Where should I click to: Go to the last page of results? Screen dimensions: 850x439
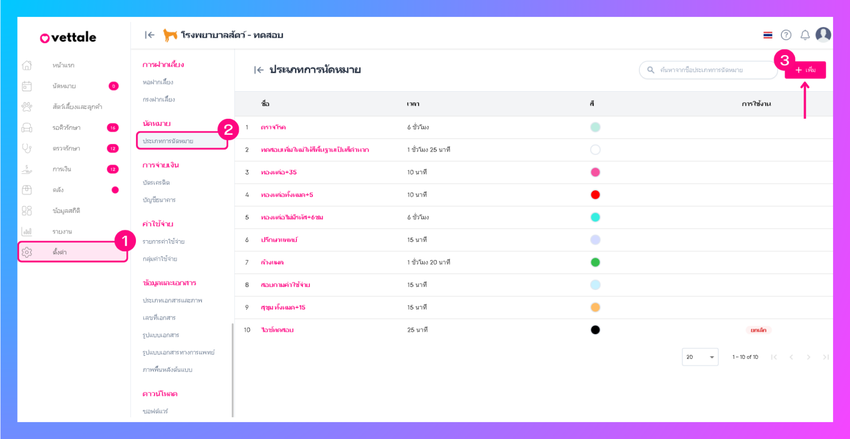(x=825, y=357)
